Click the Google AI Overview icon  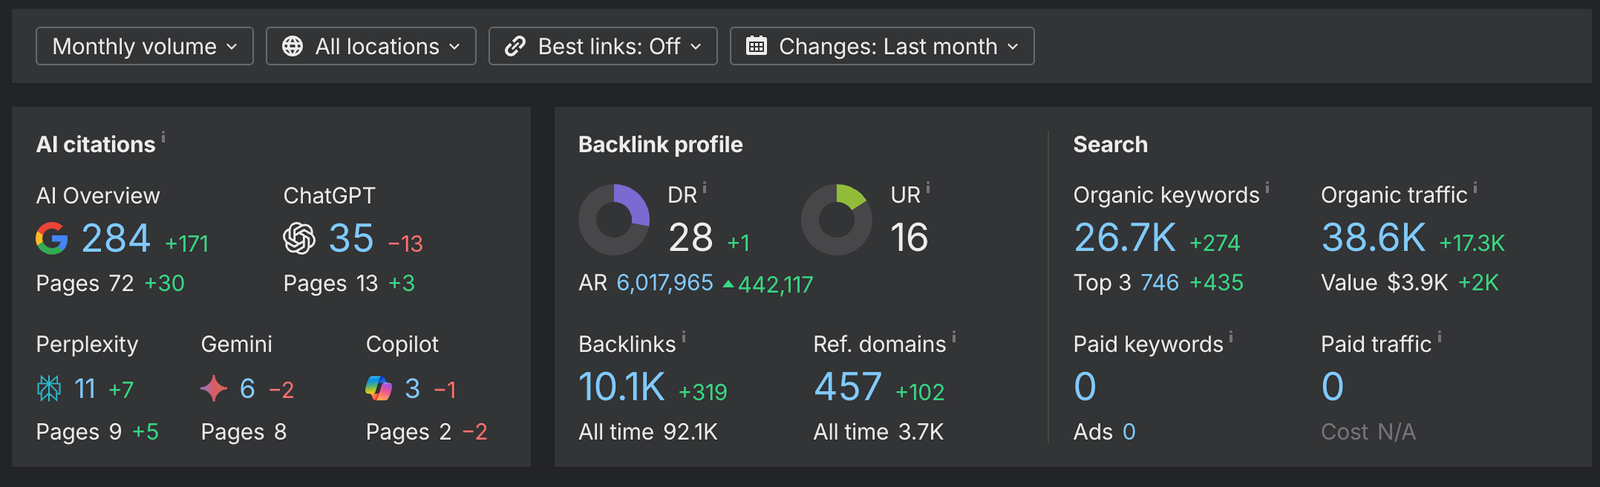tap(52, 238)
